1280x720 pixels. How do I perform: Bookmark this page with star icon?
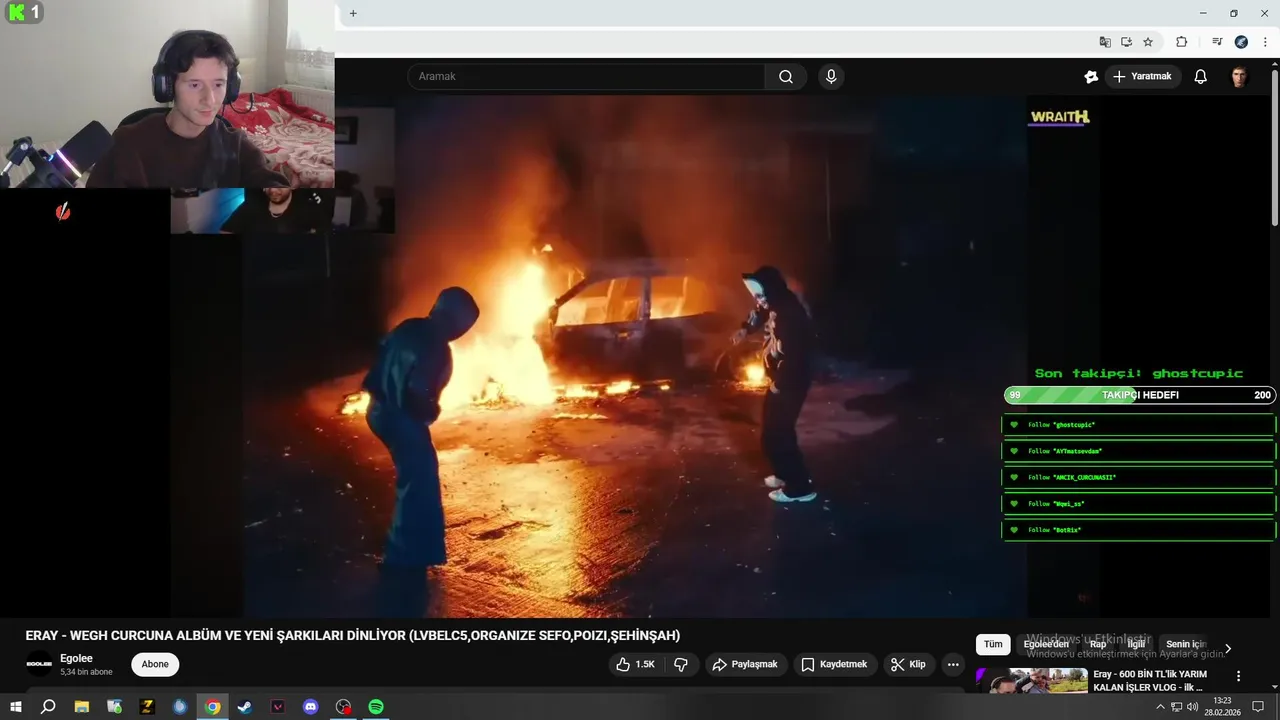[x=1148, y=42]
